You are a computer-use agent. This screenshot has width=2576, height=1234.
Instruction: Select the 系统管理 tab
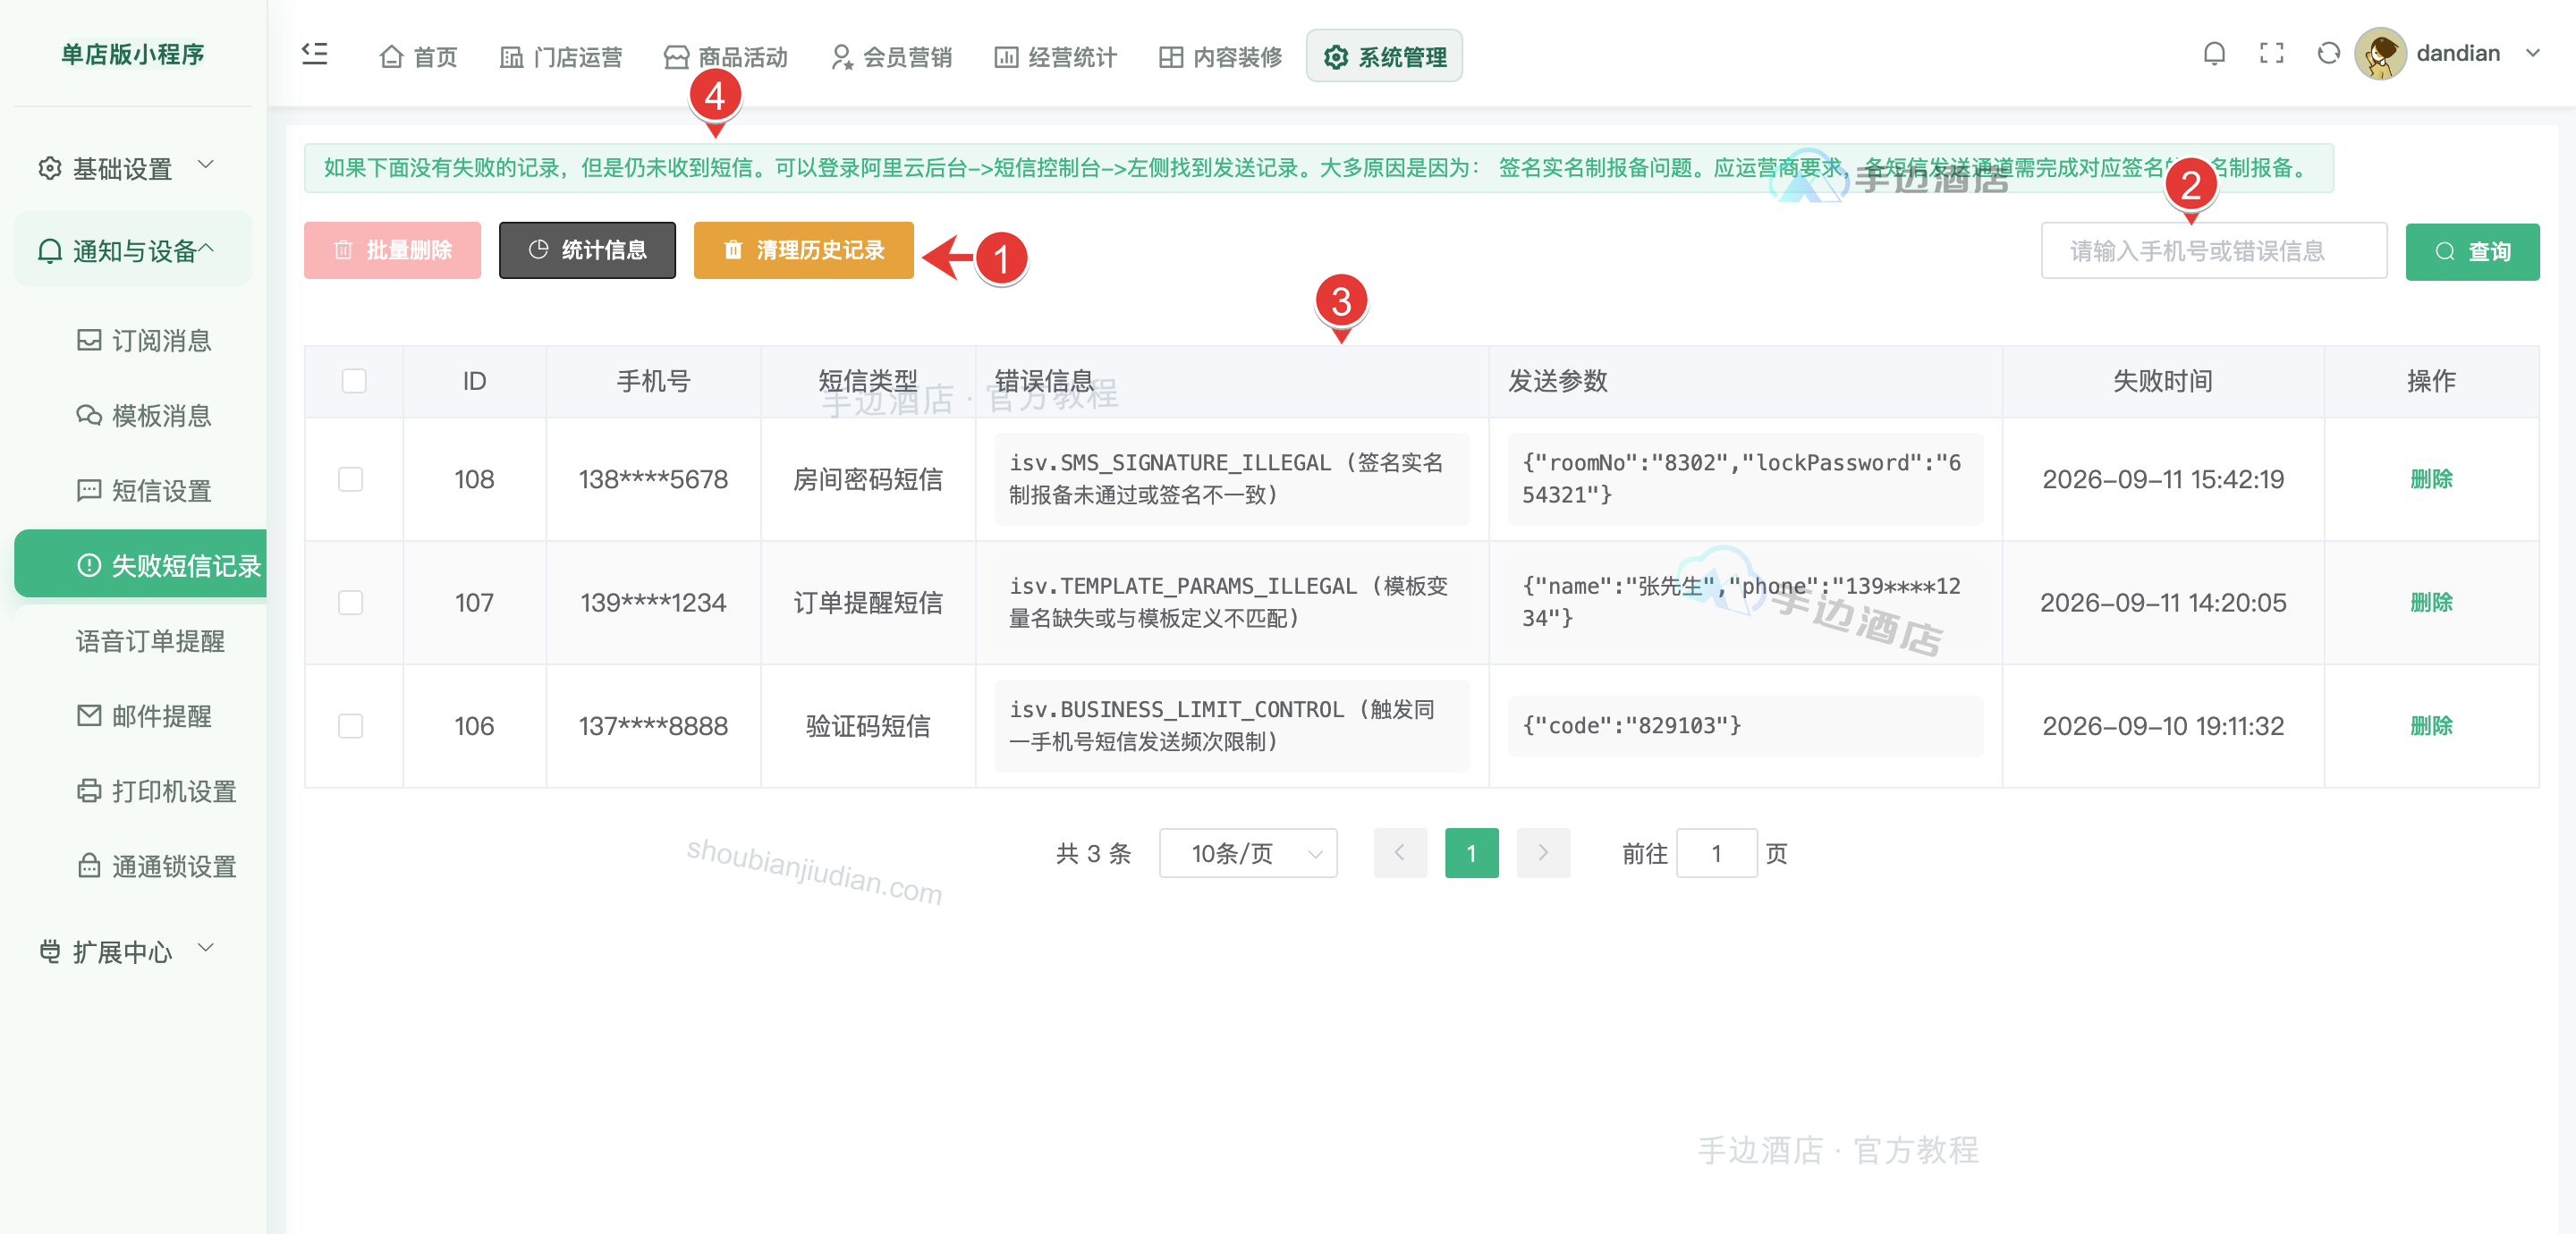coord(1384,57)
